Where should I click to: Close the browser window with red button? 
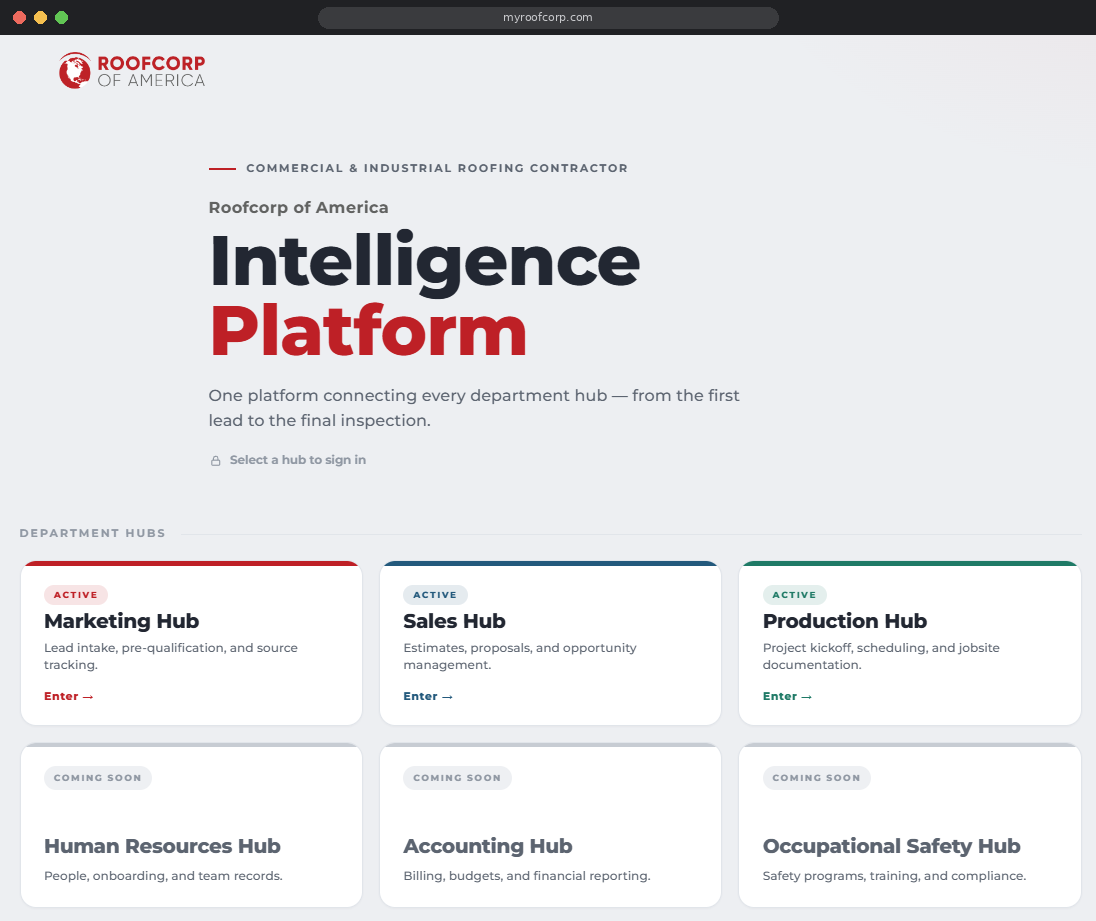coord(20,17)
